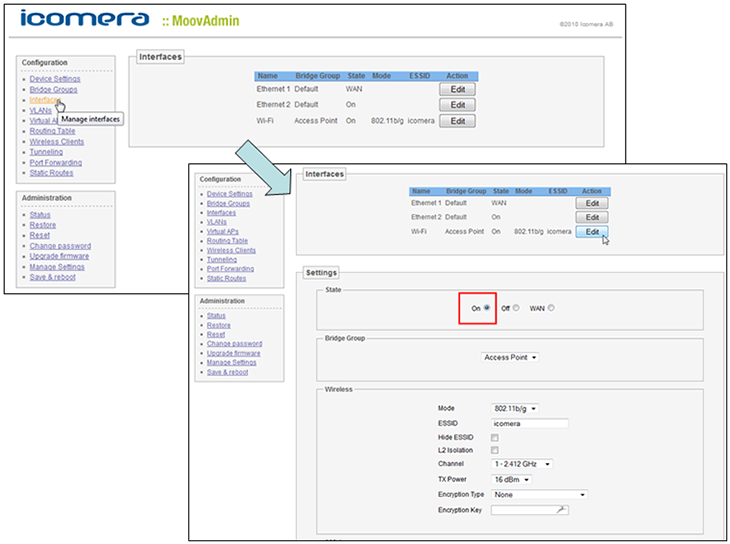Click the key icon in Encryption Key field
This screenshot has width=730, height=544.
click(562, 509)
